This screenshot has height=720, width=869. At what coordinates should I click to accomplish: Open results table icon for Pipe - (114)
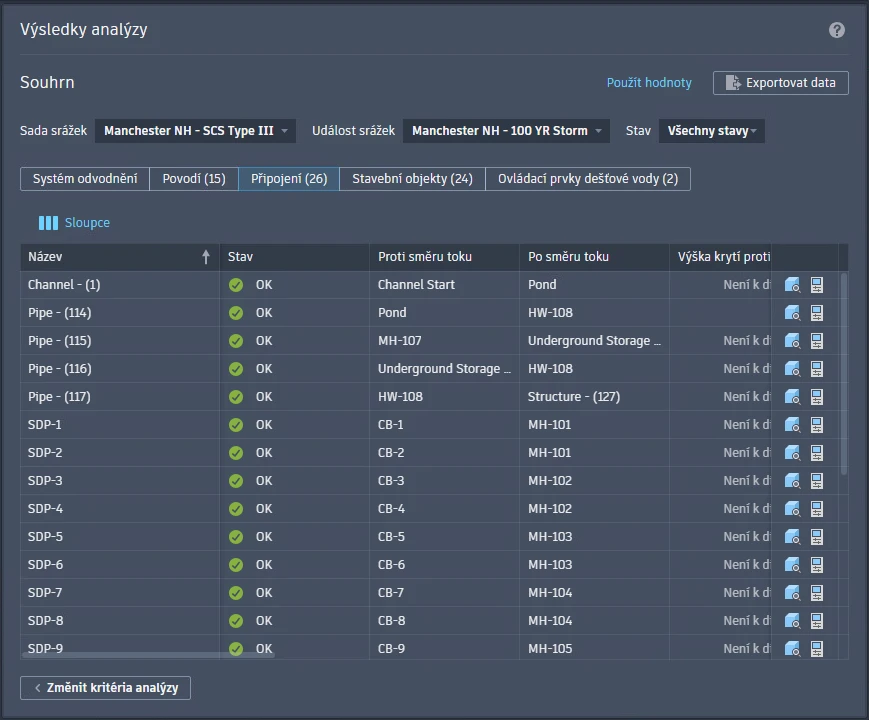point(816,313)
